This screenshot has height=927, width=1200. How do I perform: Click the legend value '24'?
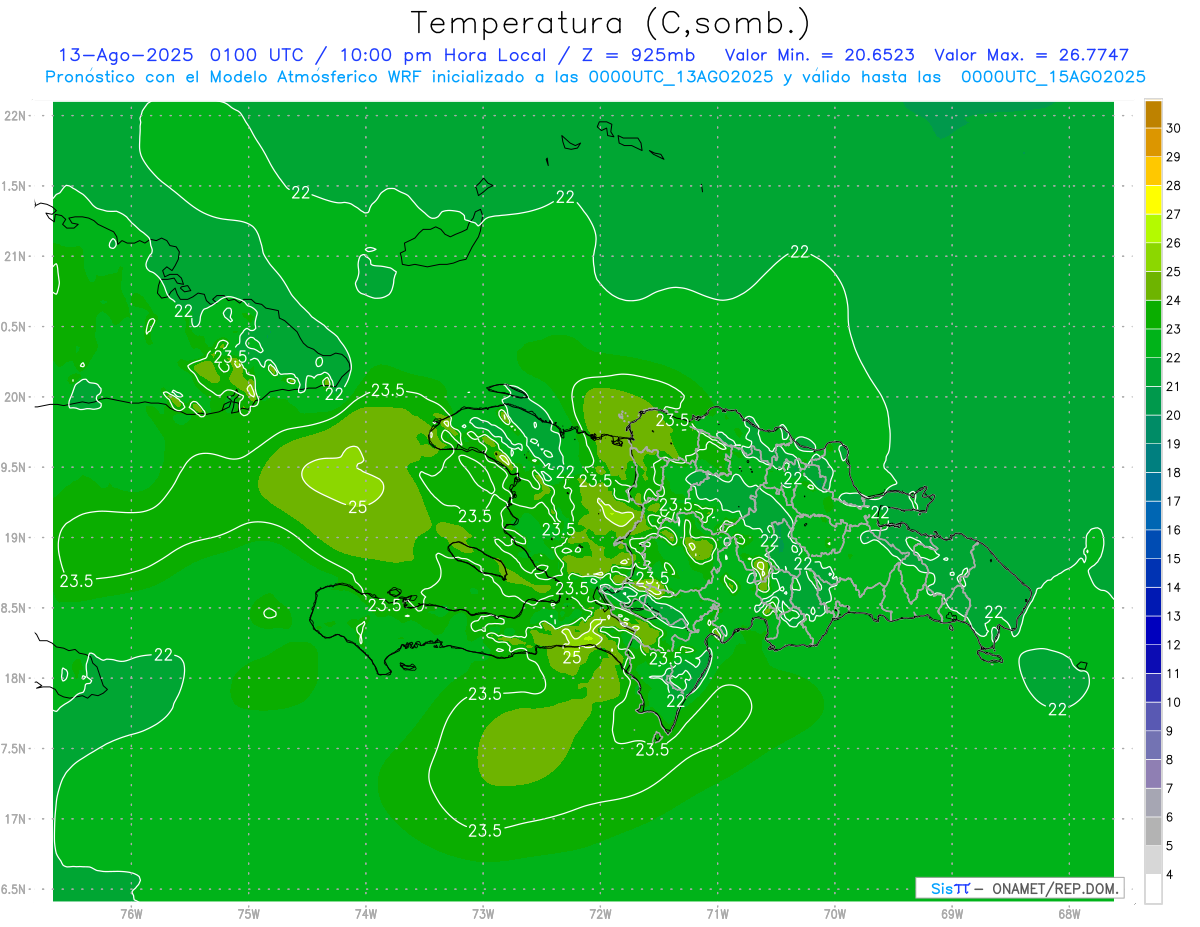click(x=1174, y=301)
